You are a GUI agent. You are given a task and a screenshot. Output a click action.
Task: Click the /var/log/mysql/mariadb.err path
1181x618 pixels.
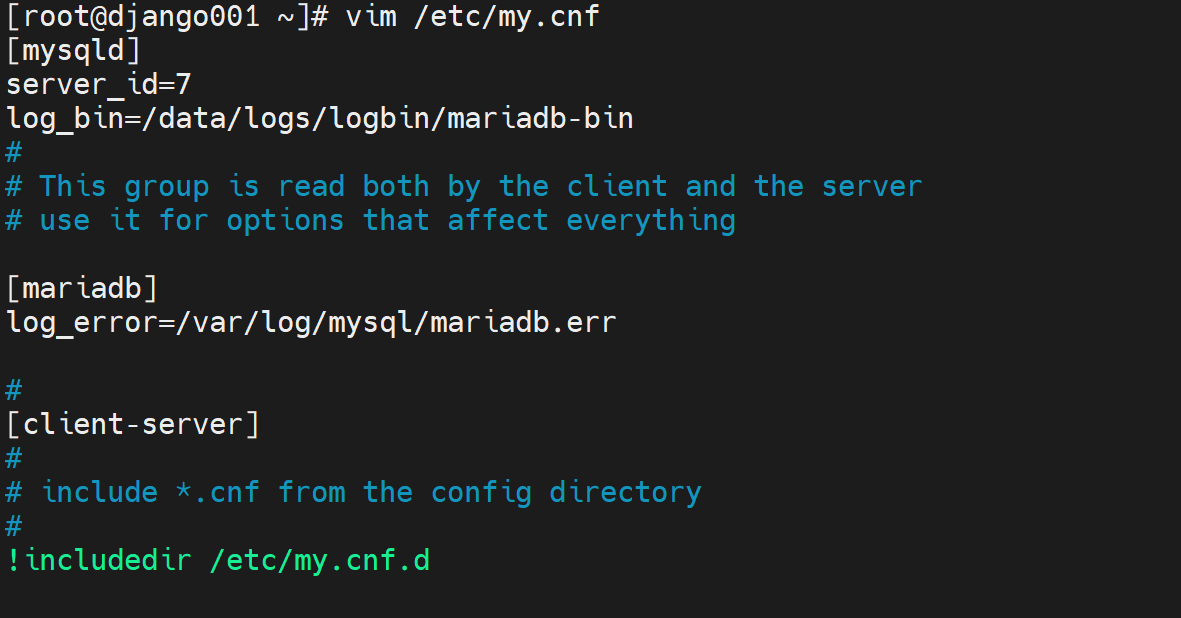pyautogui.click(x=395, y=322)
